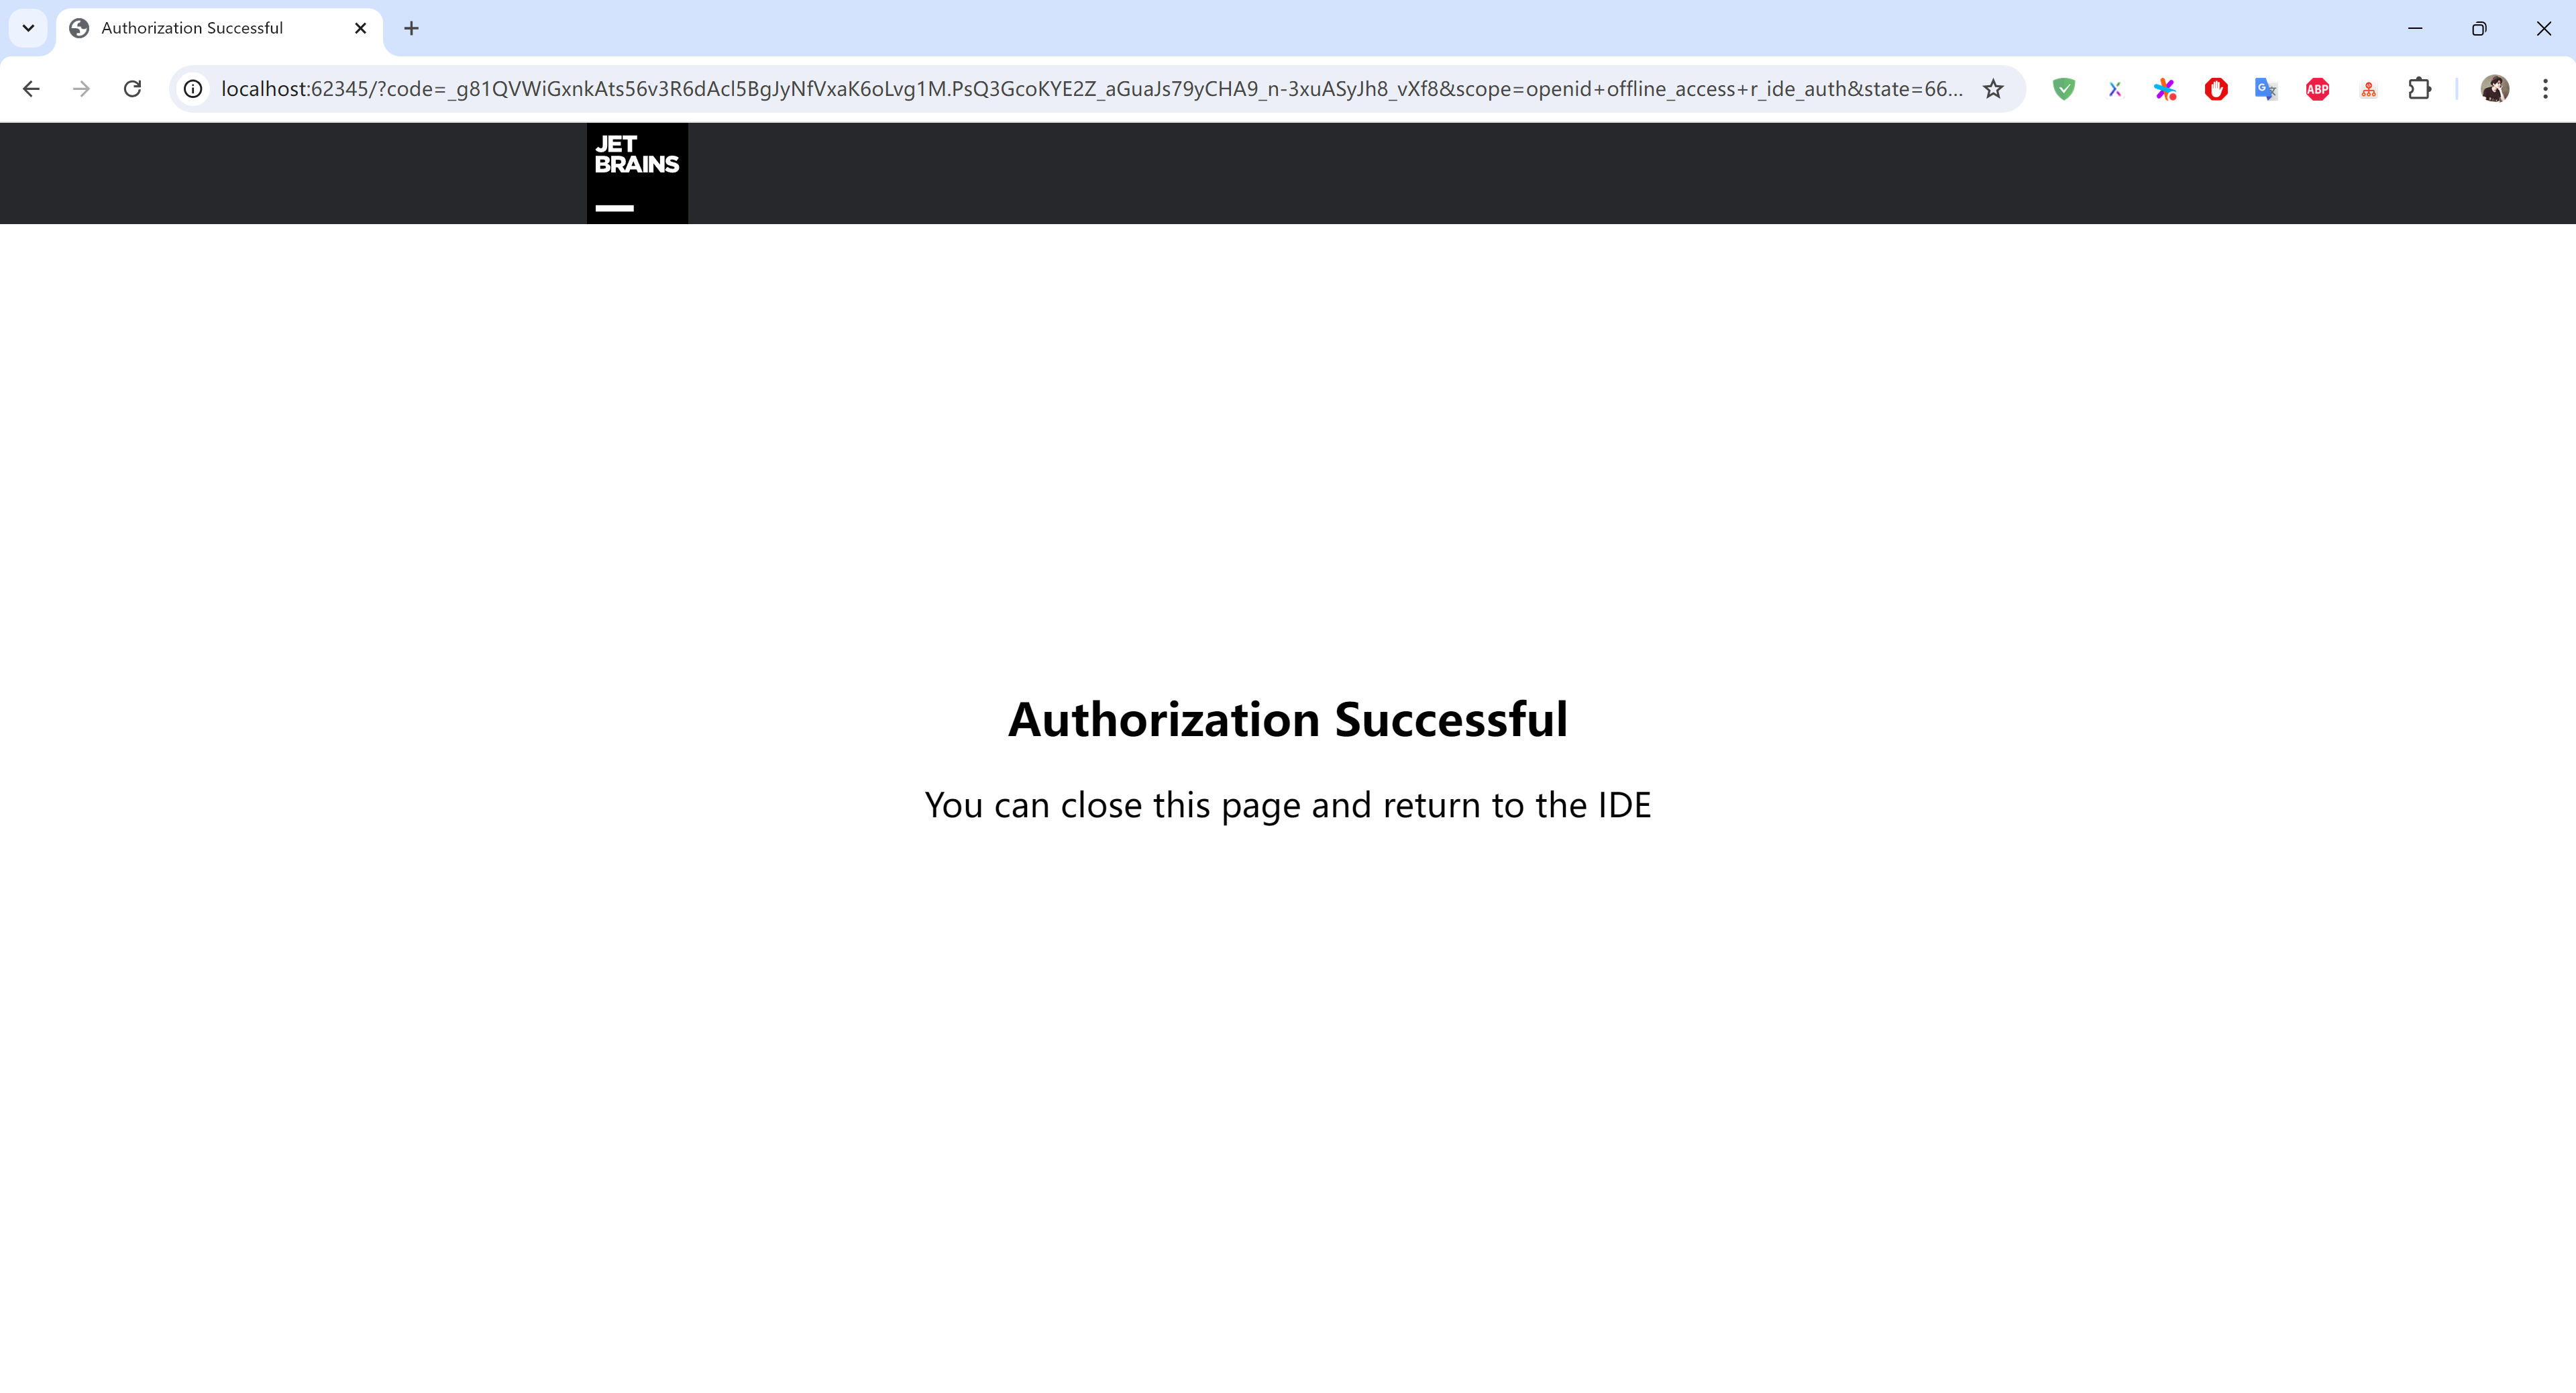
Task: Click the red stop-hand AdBlock extension
Action: [x=2216, y=89]
